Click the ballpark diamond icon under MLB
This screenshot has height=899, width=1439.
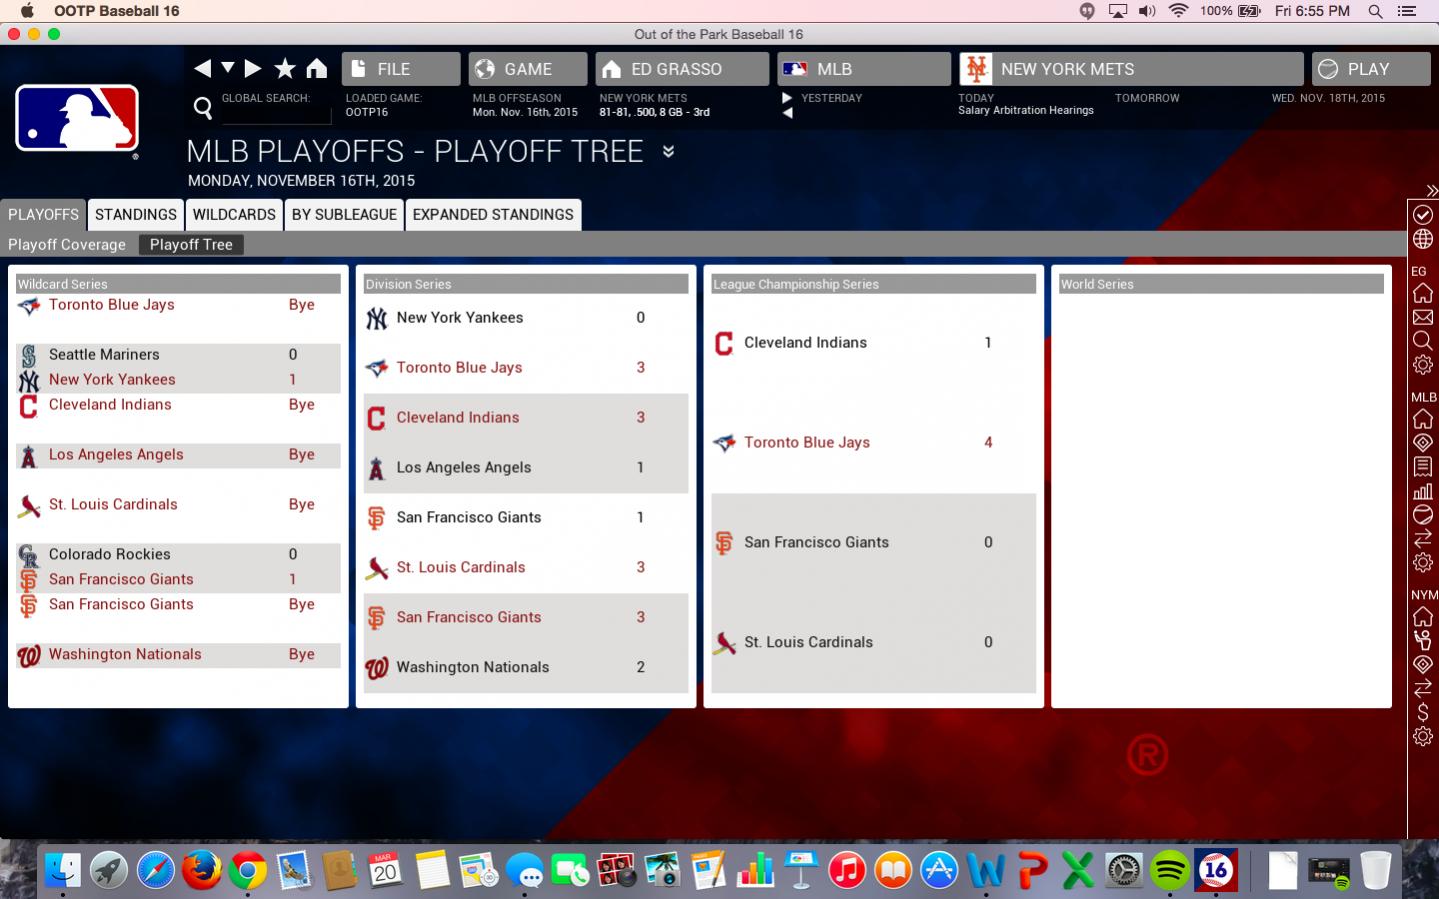tap(1423, 443)
